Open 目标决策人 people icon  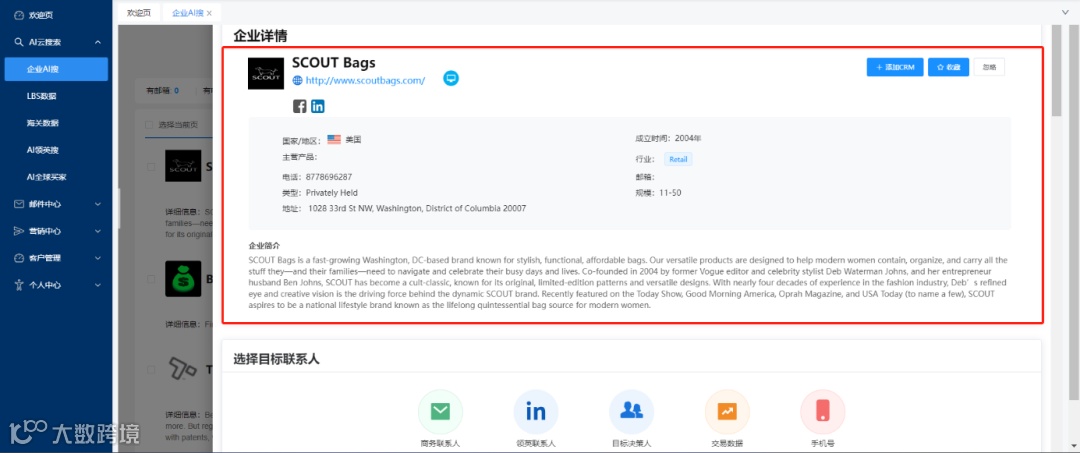(632, 412)
